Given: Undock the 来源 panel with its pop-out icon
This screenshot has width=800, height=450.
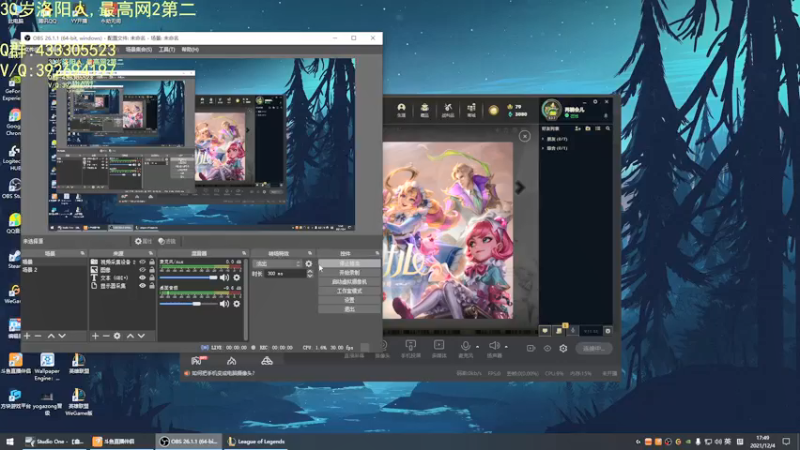Looking at the screenshot, I should click(x=151, y=253).
